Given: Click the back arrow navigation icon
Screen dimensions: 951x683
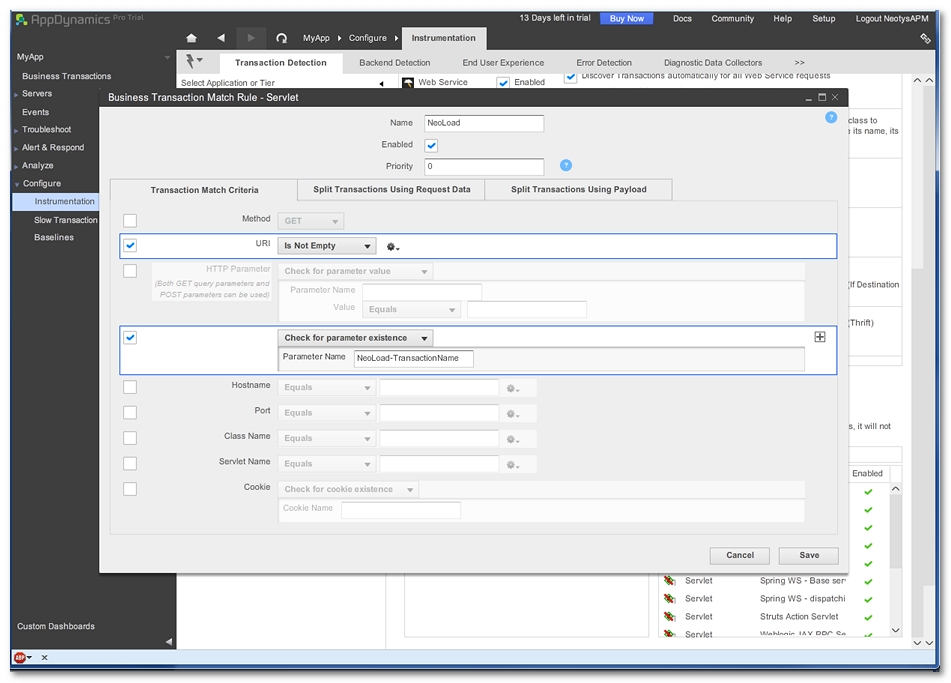Looking at the screenshot, I should pyautogui.click(x=221, y=38).
